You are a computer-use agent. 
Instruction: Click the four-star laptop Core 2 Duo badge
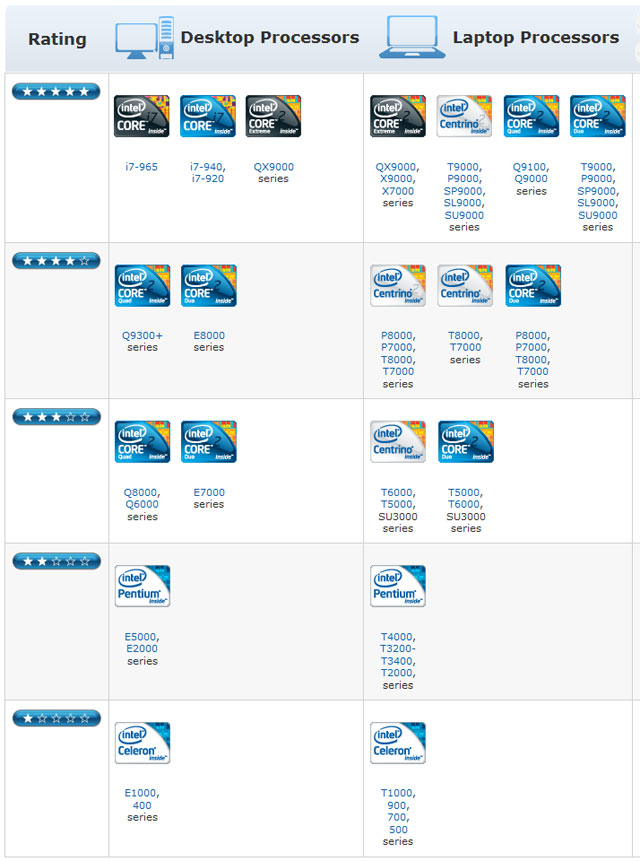point(533,286)
